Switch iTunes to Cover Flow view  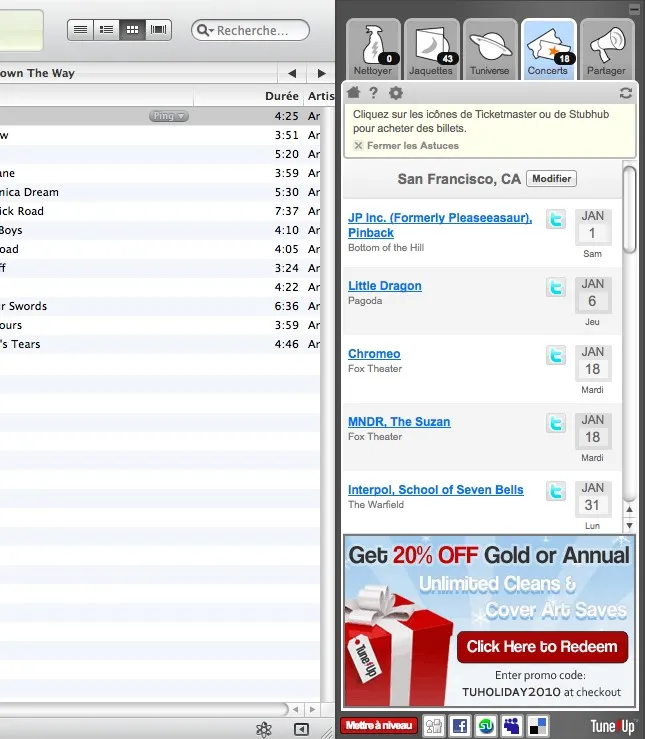tap(158, 30)
